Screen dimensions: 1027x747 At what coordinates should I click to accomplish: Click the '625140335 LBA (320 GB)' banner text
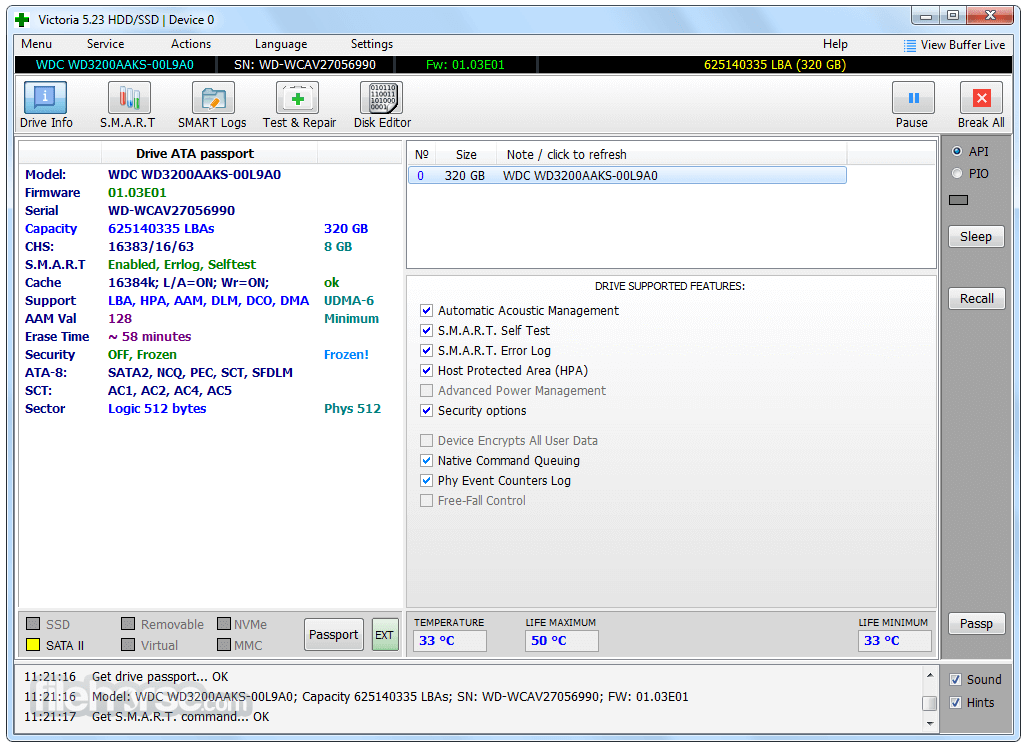coord(775,65)
